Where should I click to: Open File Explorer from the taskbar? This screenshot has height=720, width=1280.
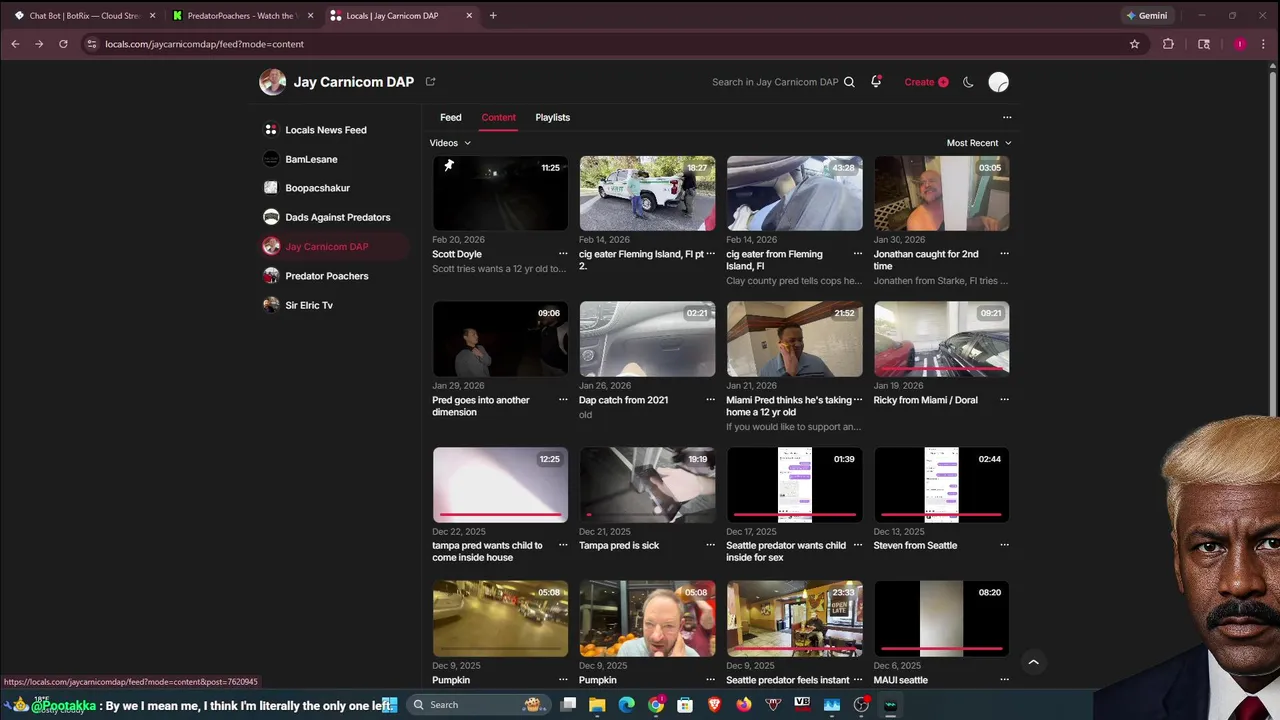597,705
